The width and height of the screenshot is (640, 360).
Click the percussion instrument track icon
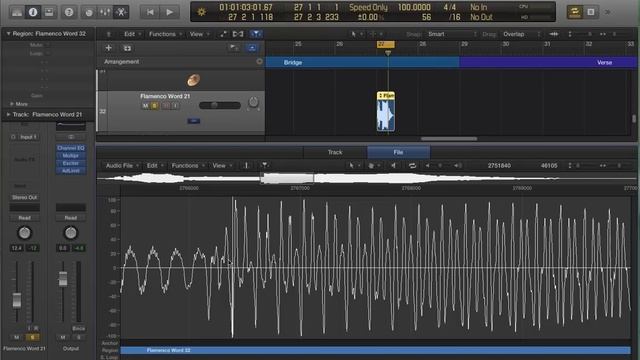[x=193, y=80]
